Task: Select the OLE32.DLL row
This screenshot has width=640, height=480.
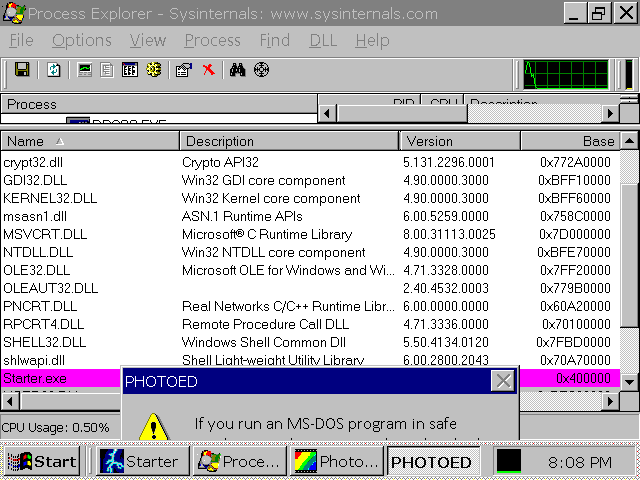Action: click(310, 270)
